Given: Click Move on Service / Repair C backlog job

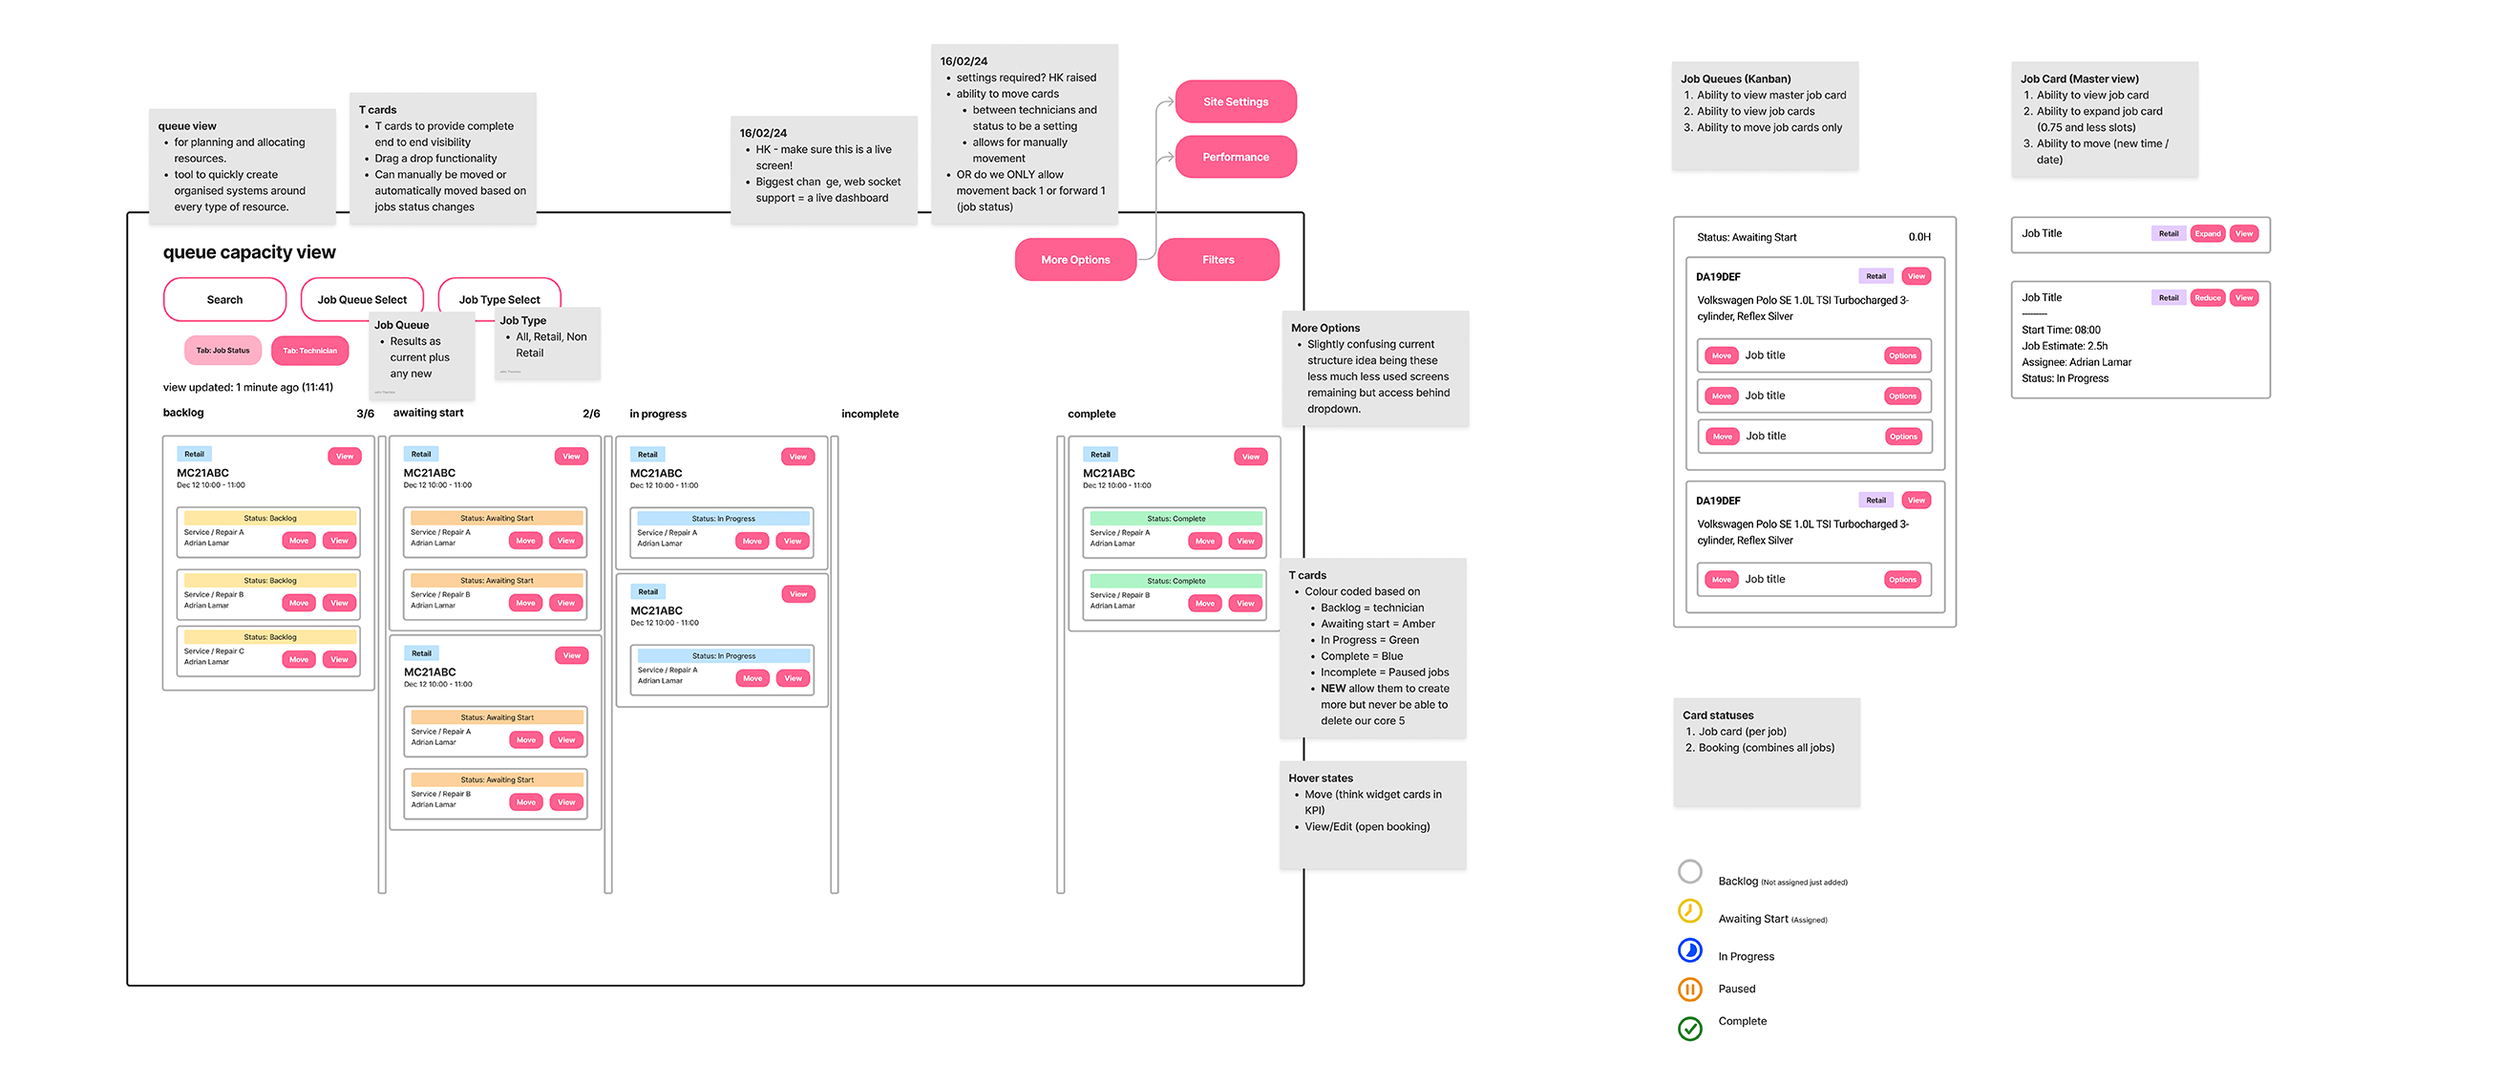Looking at the screenshot, I should coord(298,659).
